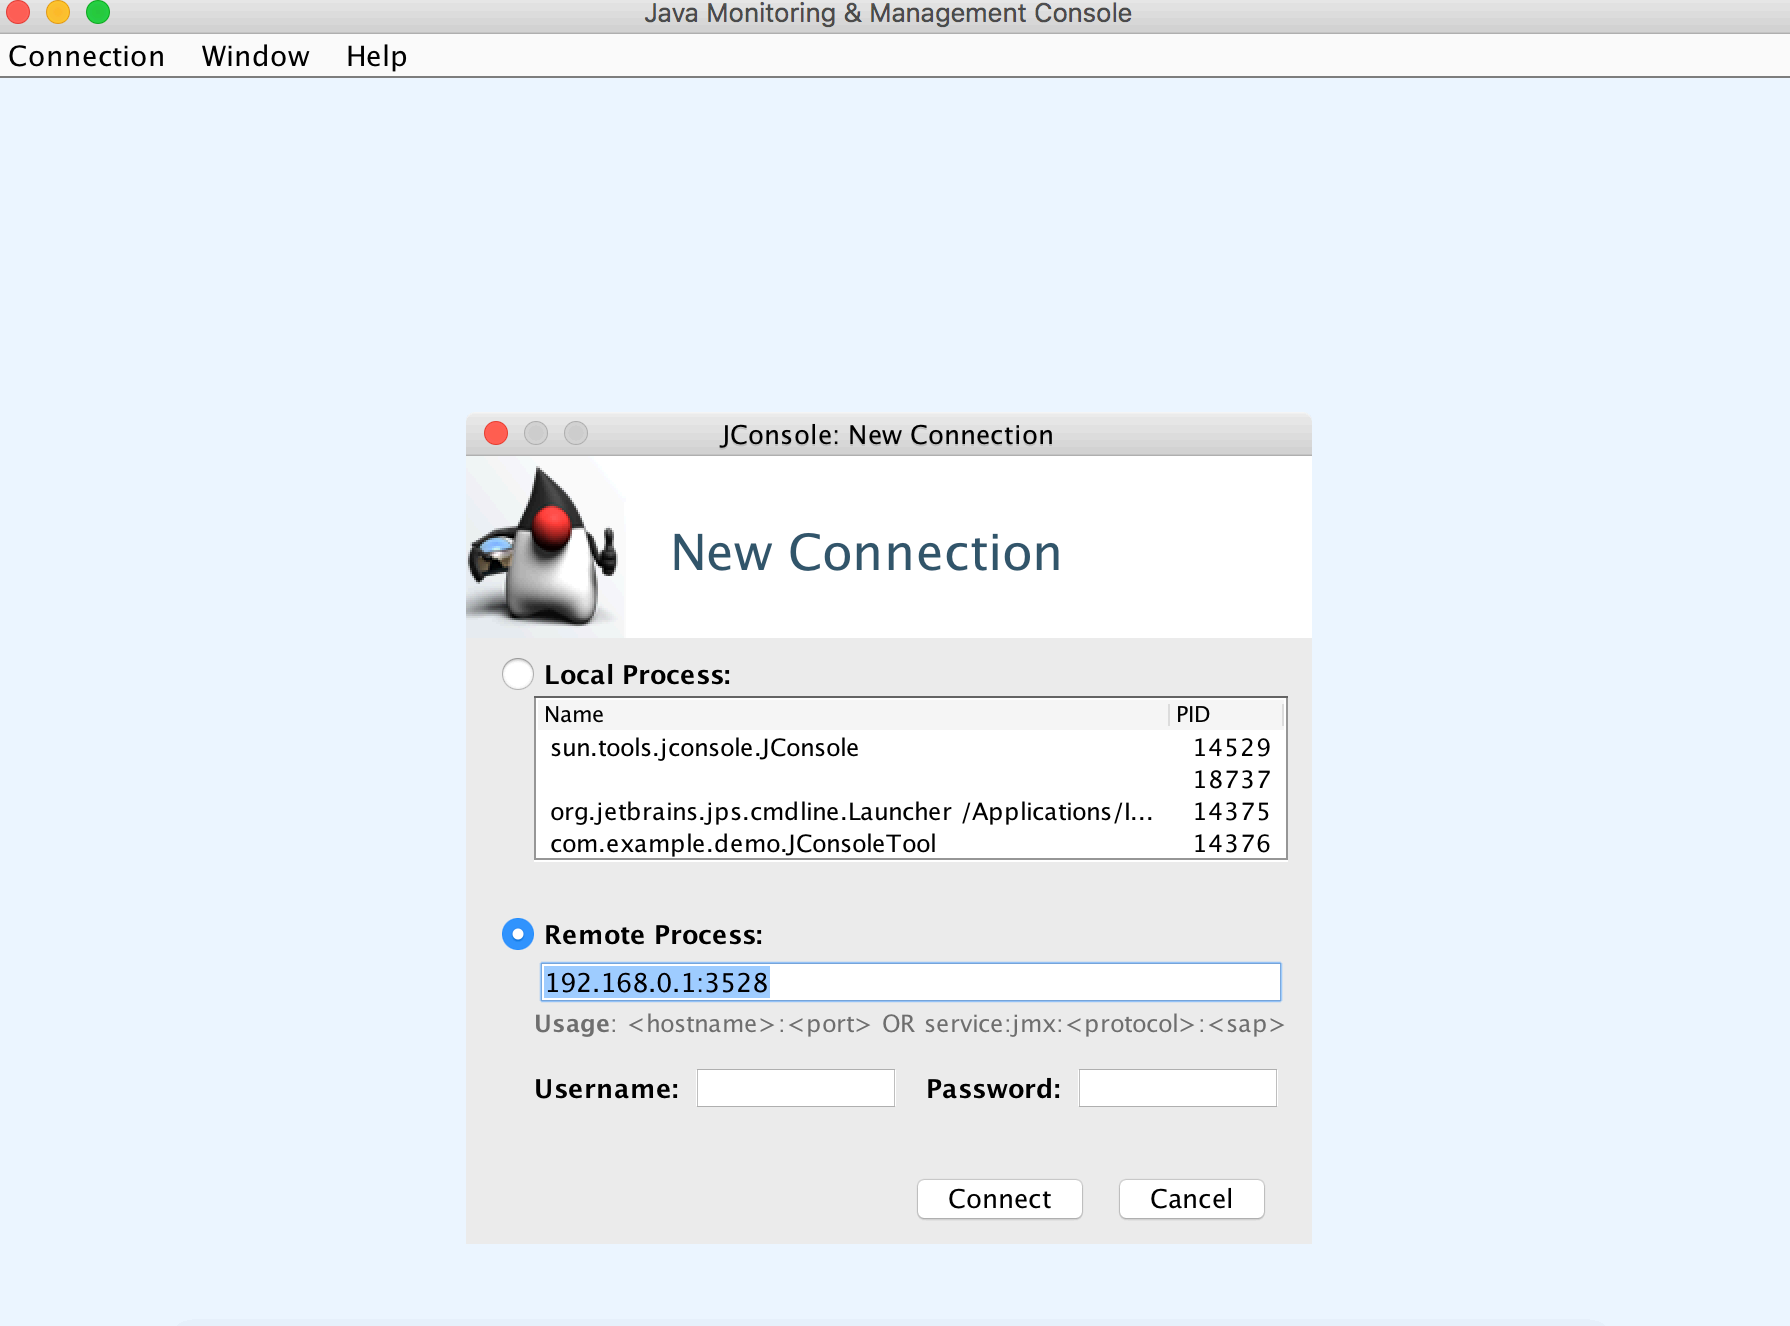Click the Name column header
Image resolution: width=1790 pixels, height=1326 pixels.
852,714
